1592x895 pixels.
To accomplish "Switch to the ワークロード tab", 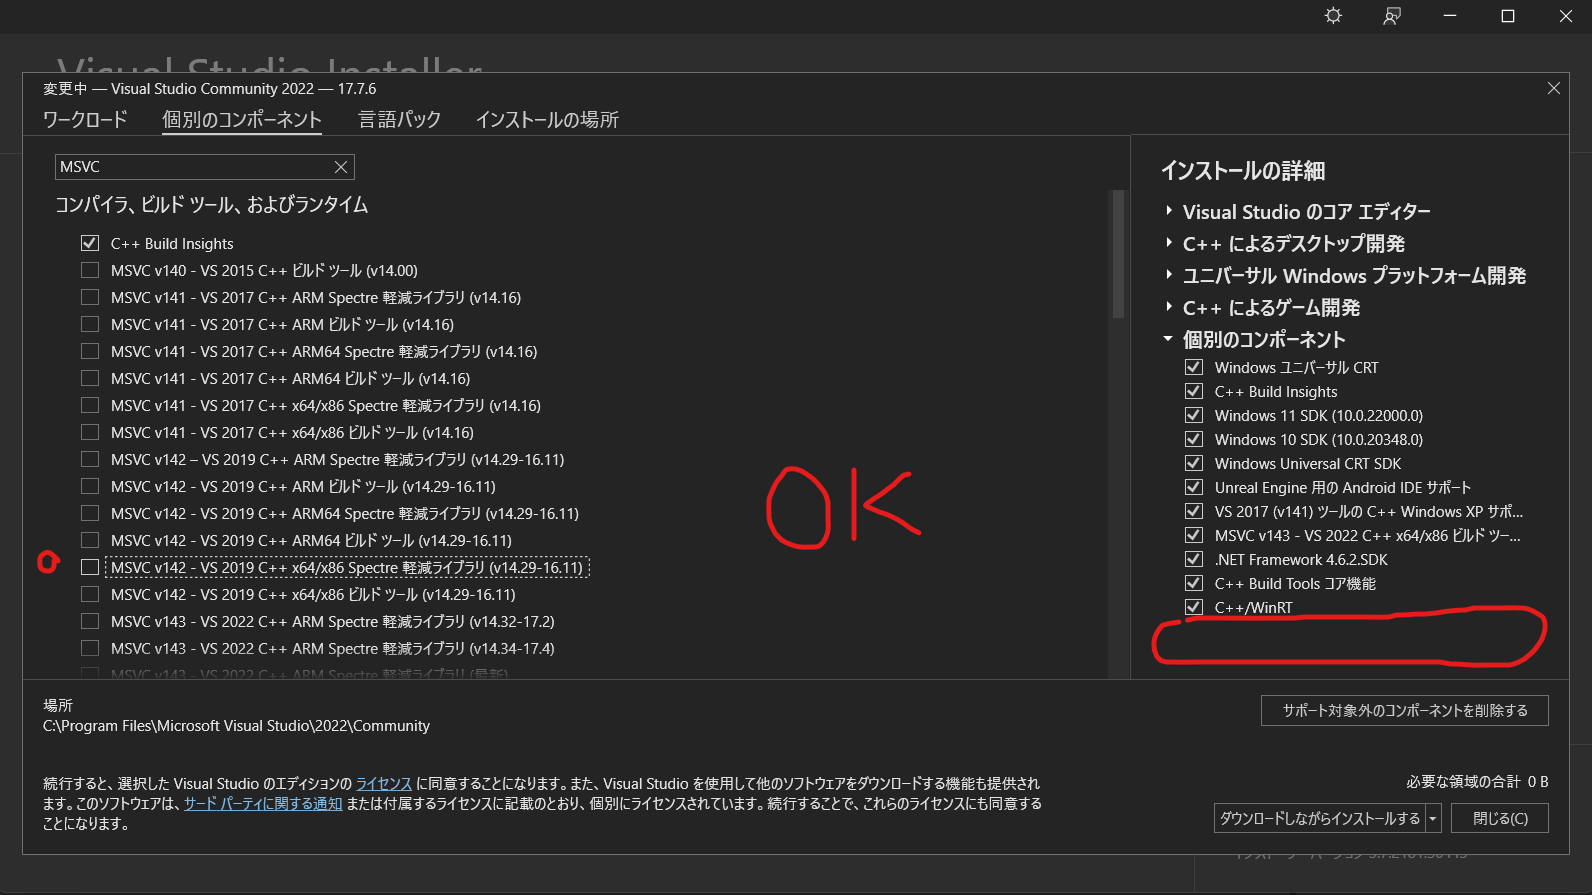I will (85, 120).
